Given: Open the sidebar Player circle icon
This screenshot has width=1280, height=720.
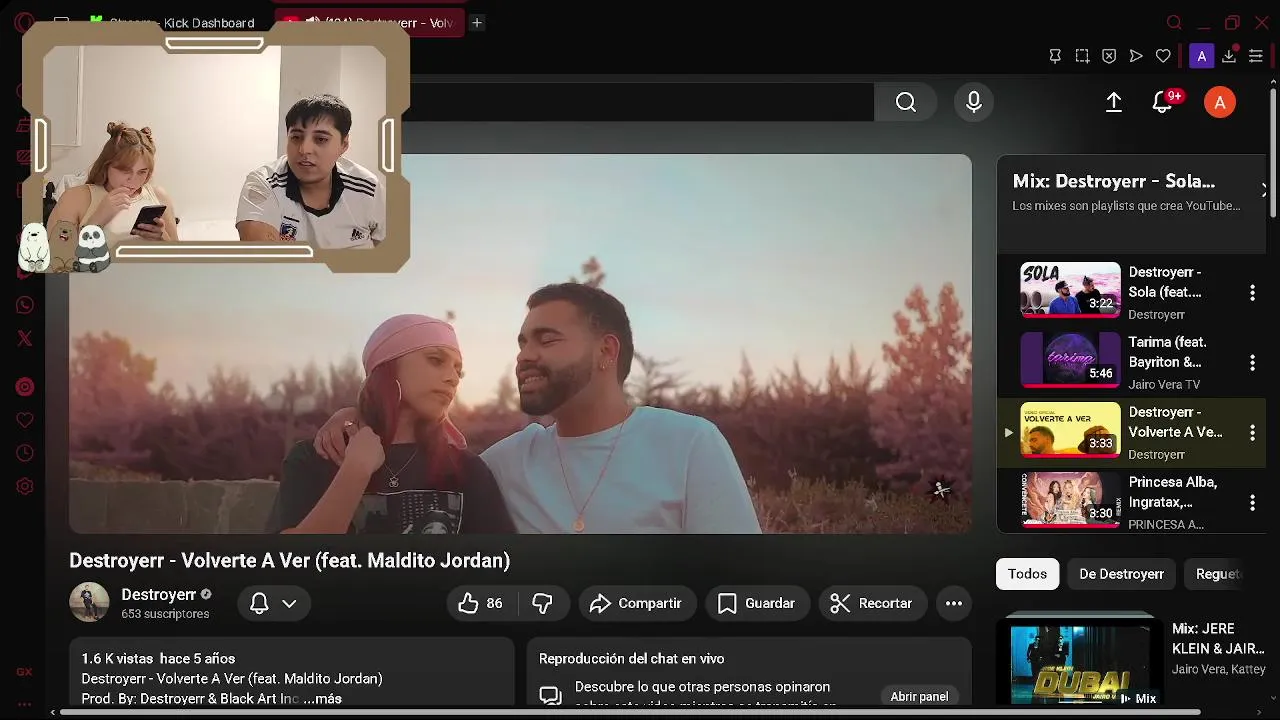Looking at the screenshot, I should tap(25, 387).
